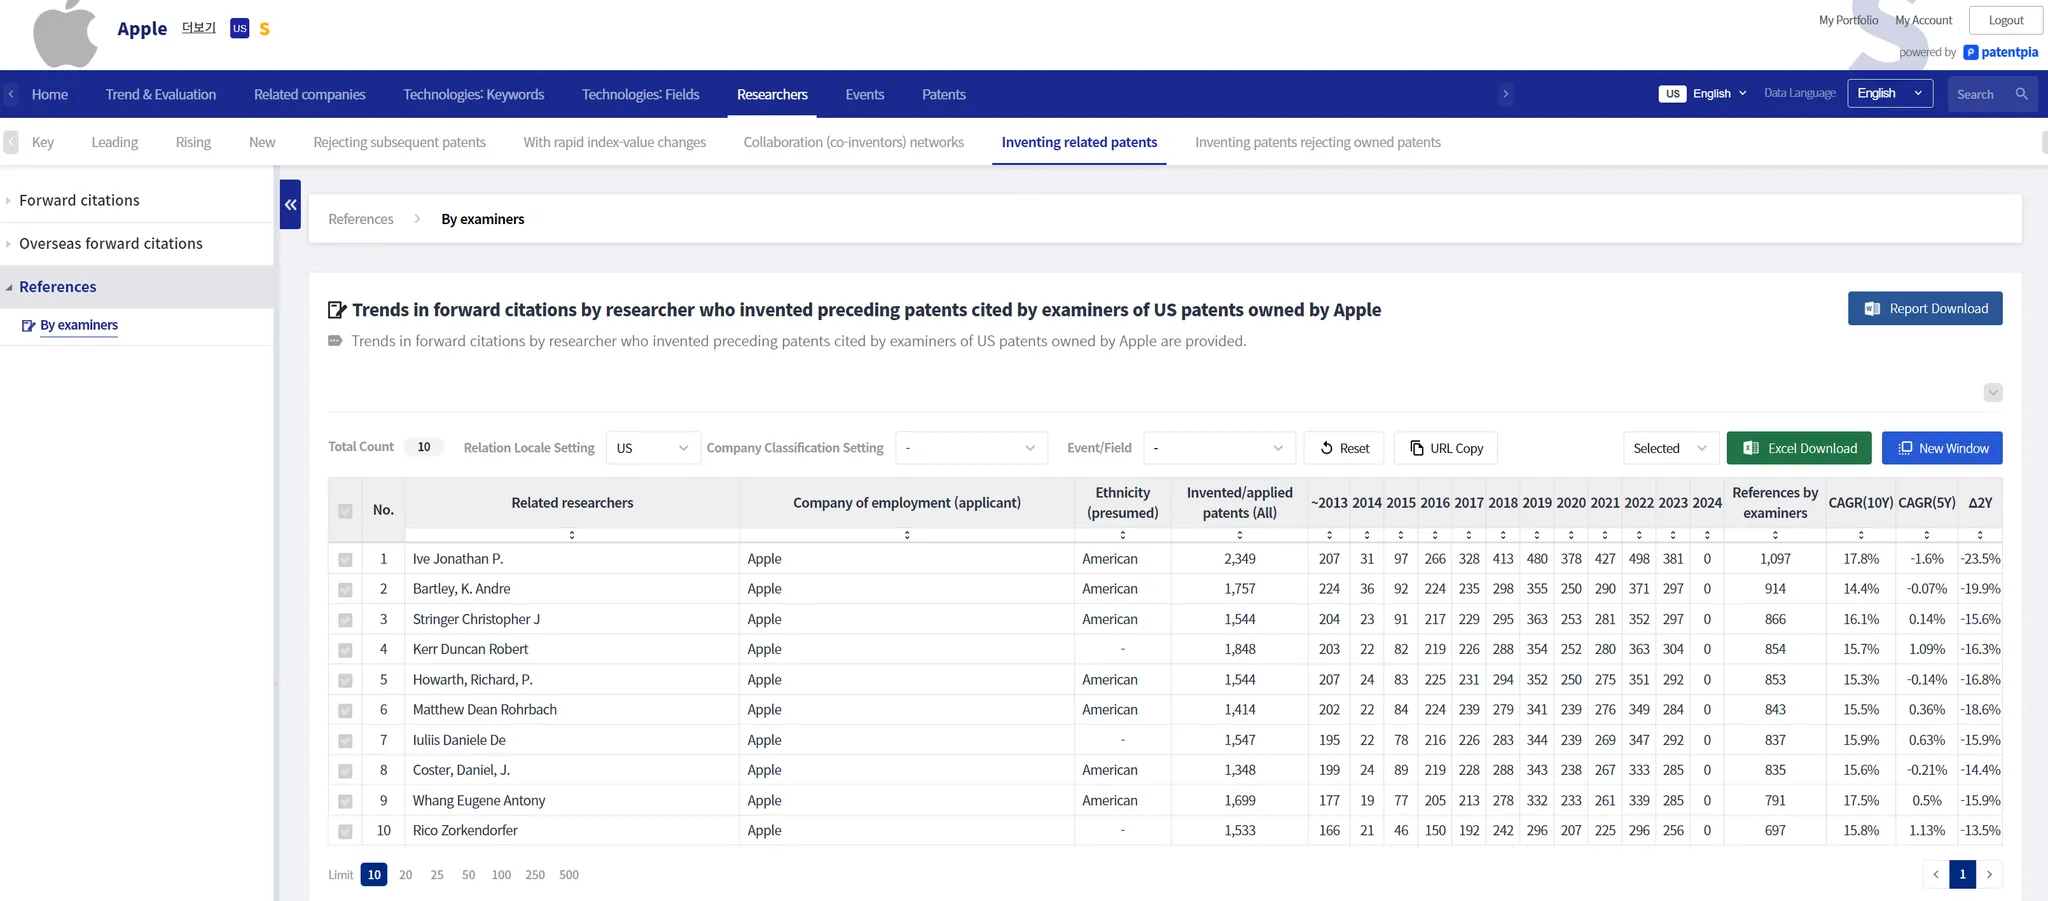Sort by CAGR(5Y) column

pos(1927,535)
